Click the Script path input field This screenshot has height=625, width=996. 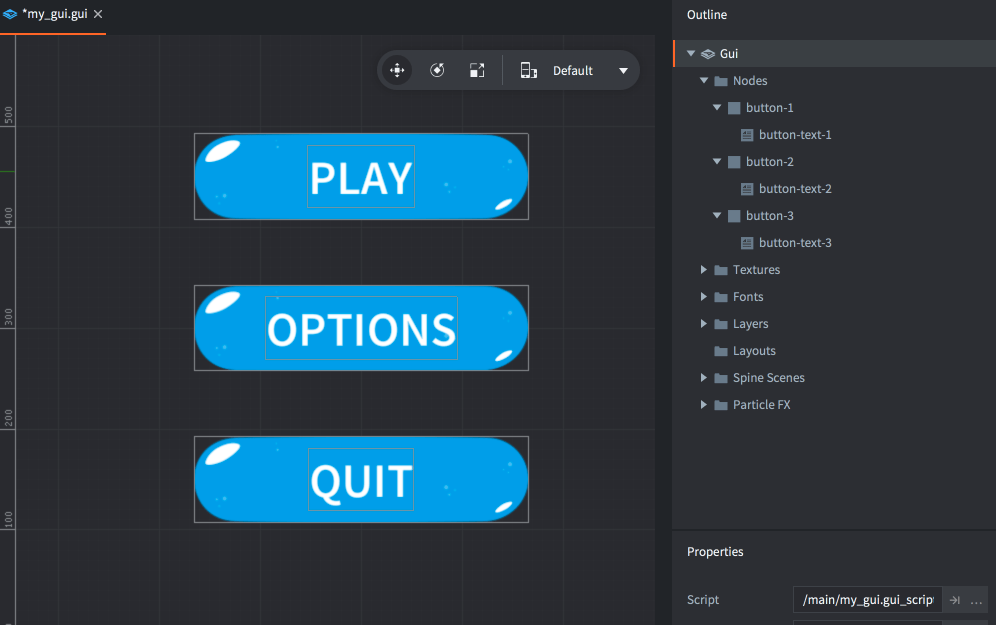pos(866,600)
